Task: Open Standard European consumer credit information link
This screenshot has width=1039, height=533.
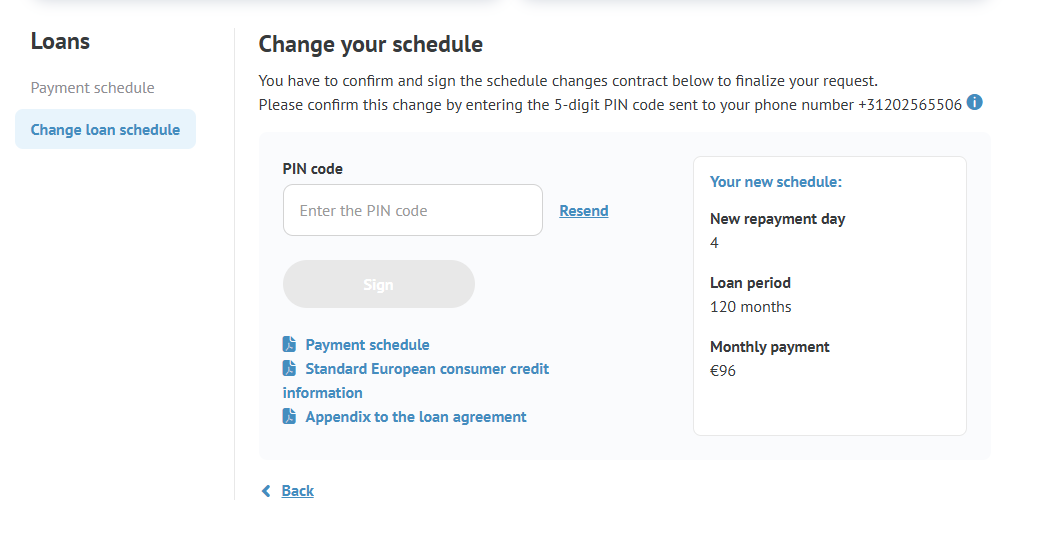Action: [427, 369]
